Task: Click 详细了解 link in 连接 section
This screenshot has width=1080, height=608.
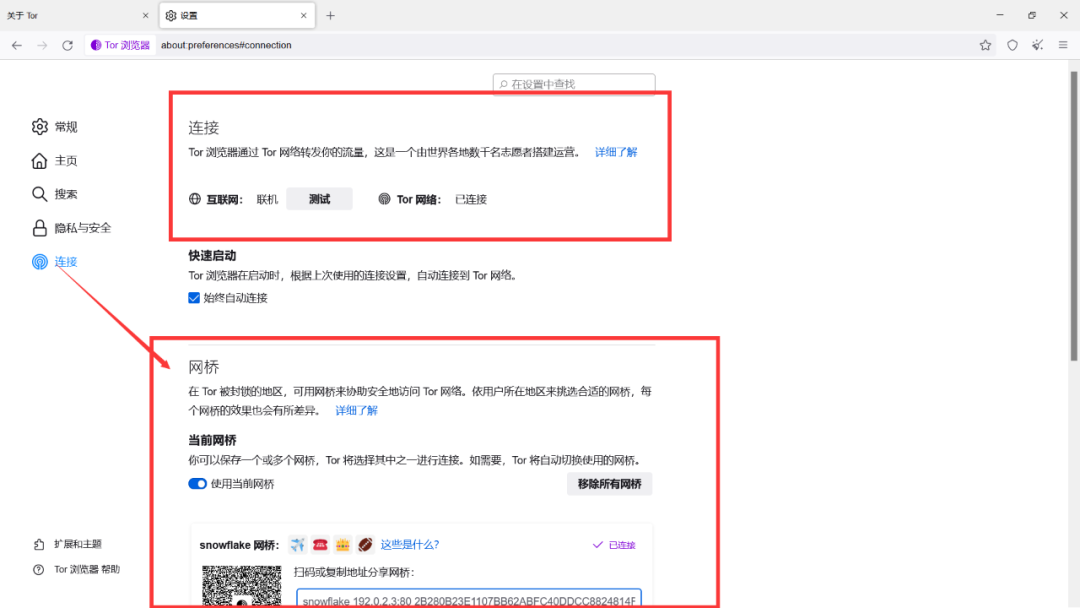Action: [616, 152]
